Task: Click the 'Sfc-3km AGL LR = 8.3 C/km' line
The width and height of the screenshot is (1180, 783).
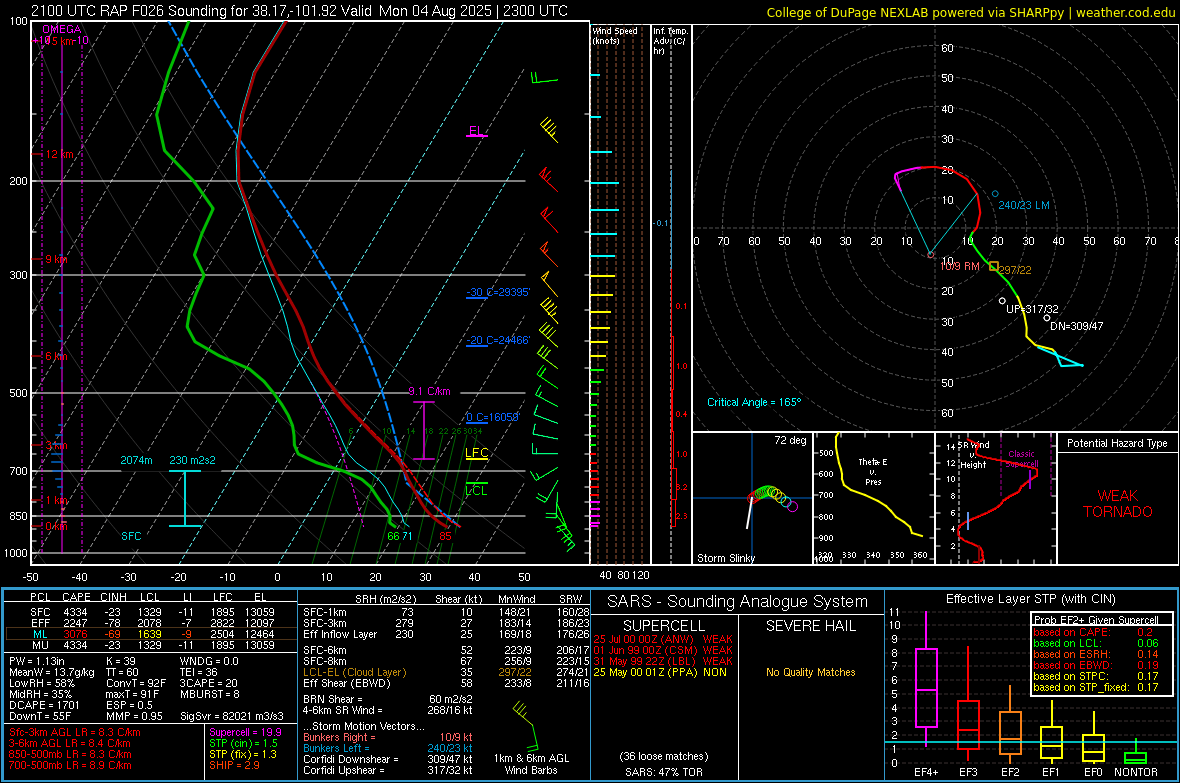Action: point(75,732)
